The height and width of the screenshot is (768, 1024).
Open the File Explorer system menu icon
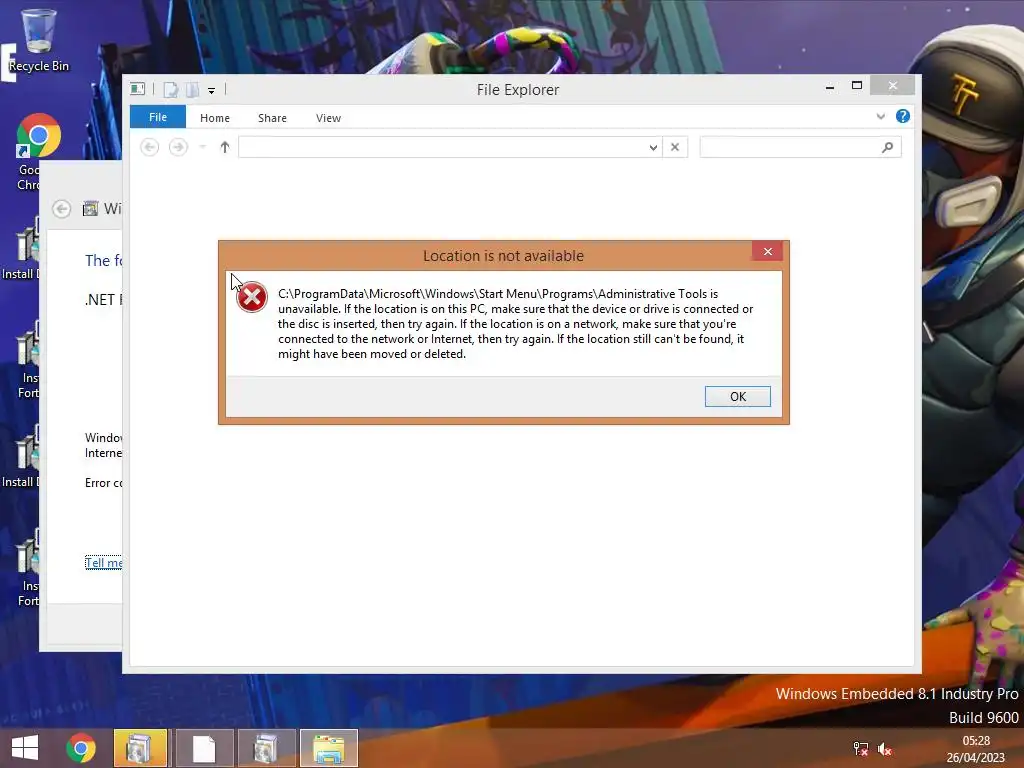click(137, 89)
